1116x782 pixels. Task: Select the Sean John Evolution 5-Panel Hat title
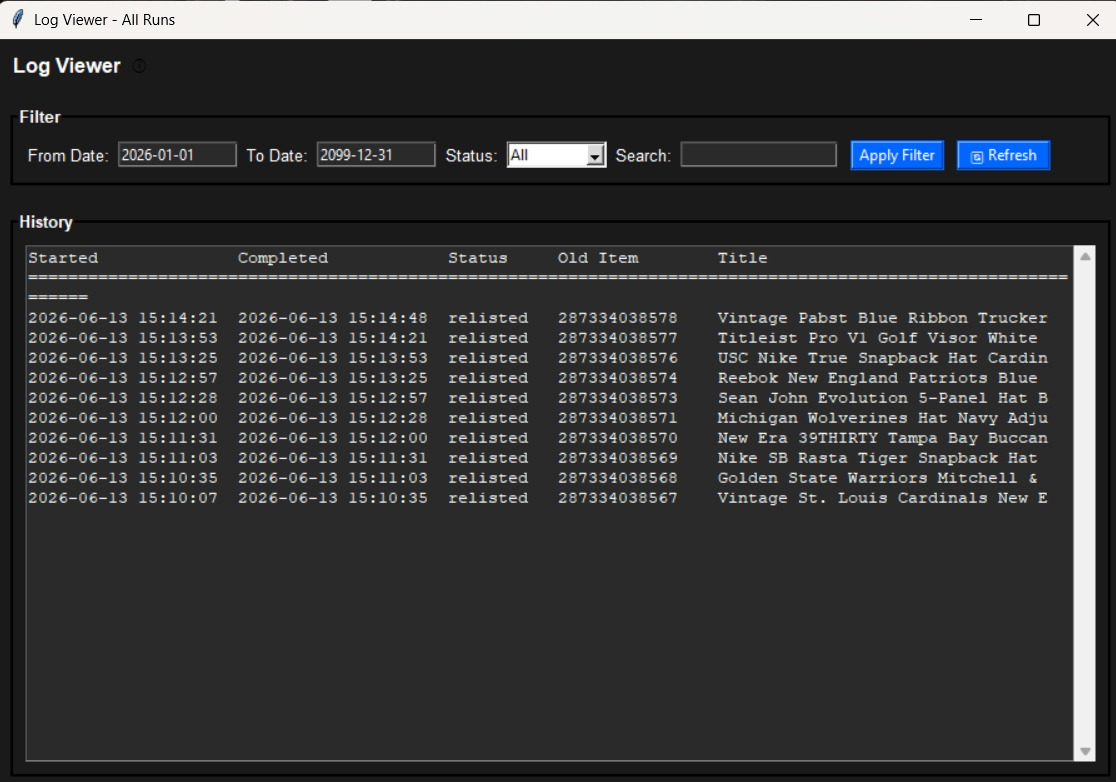[x=882, y=398]
